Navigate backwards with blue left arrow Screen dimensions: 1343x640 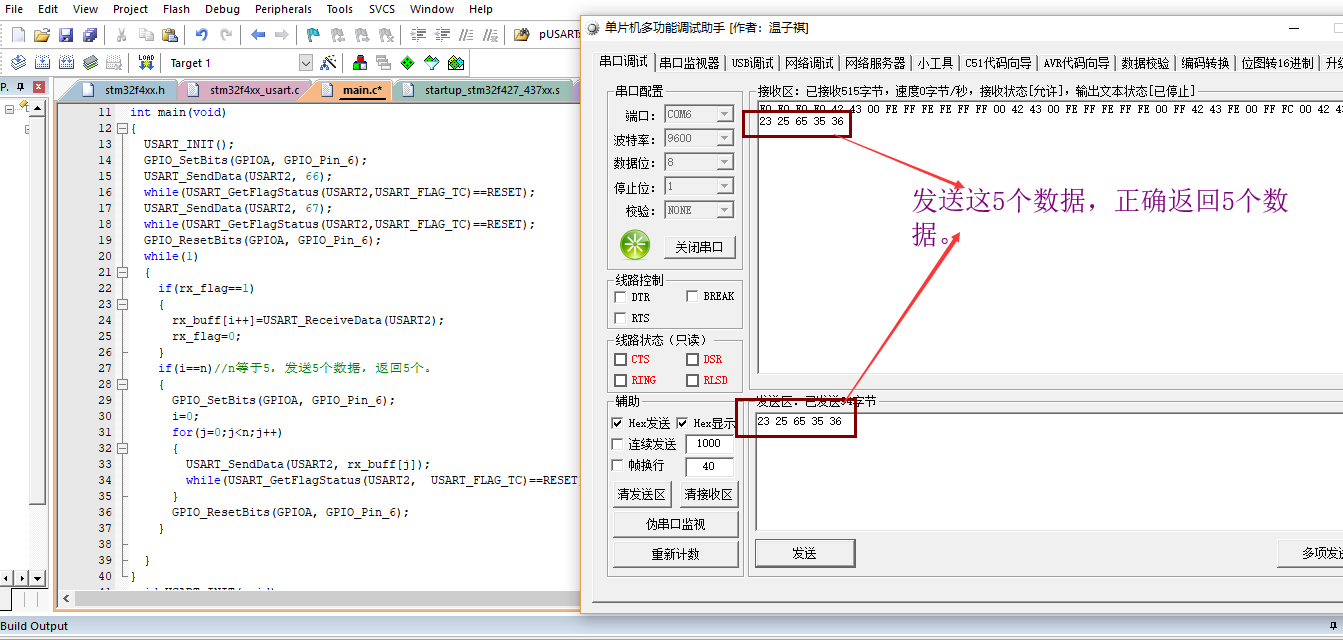click(258, 35)
